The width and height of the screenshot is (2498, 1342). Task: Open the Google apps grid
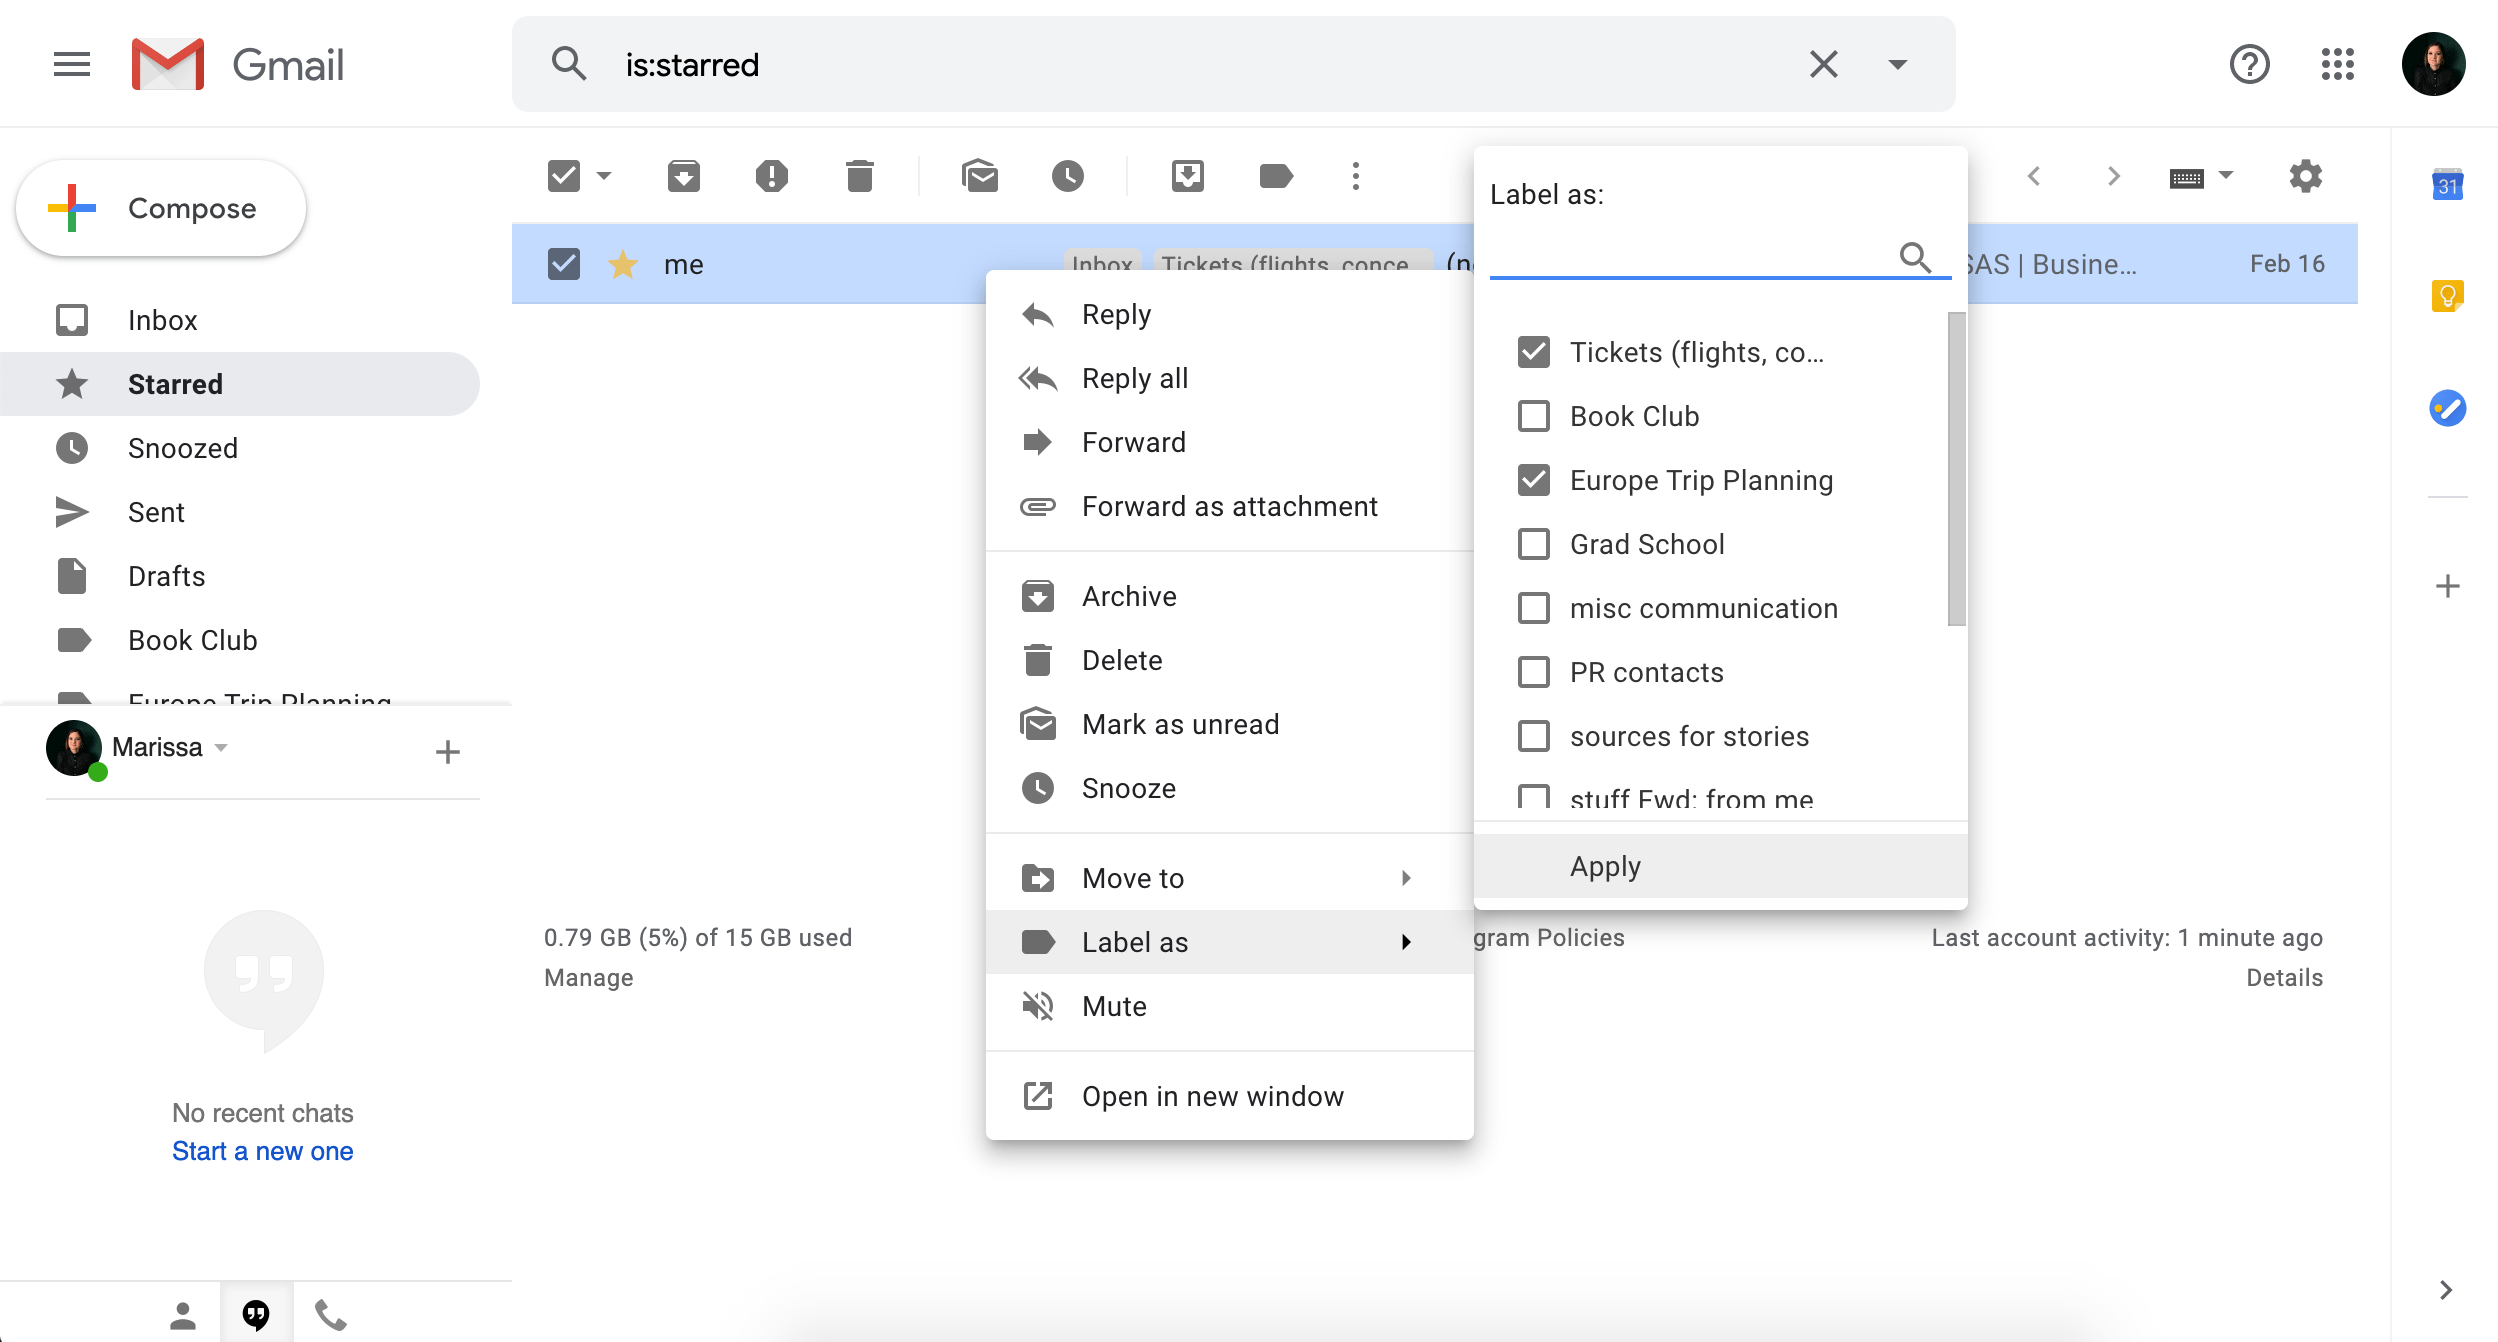(x=2337, y=65)
